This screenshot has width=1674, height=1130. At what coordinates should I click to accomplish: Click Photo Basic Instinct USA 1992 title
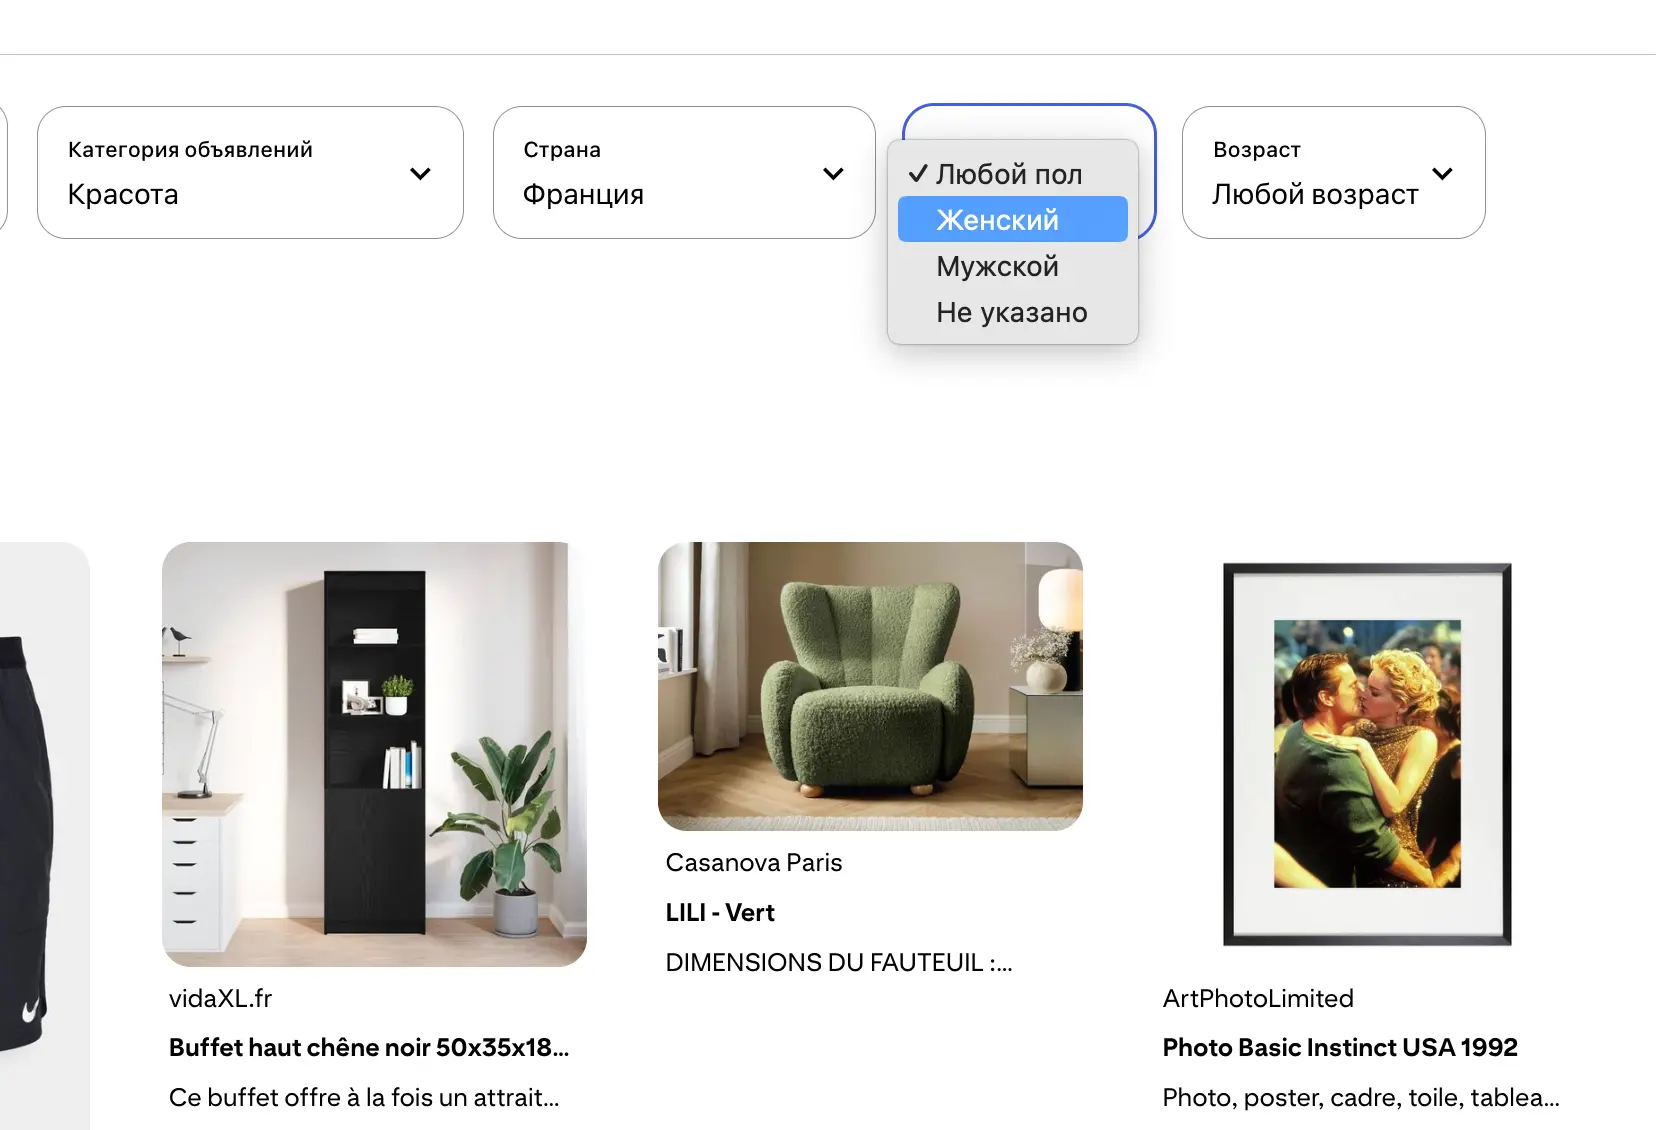coord(1340,1047)
